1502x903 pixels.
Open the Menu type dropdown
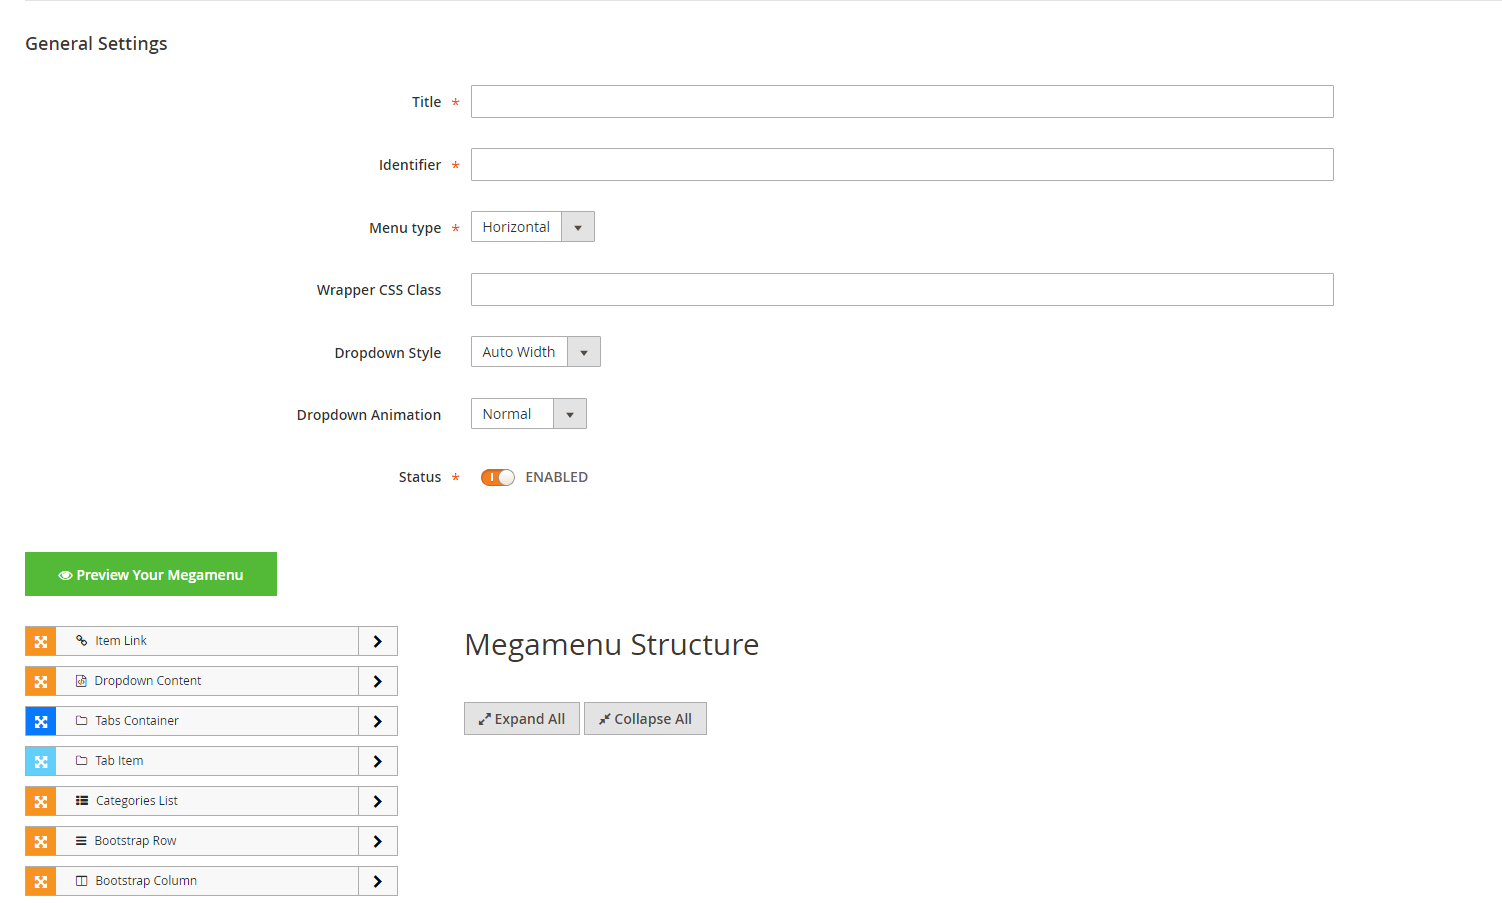tap(533, 227)
